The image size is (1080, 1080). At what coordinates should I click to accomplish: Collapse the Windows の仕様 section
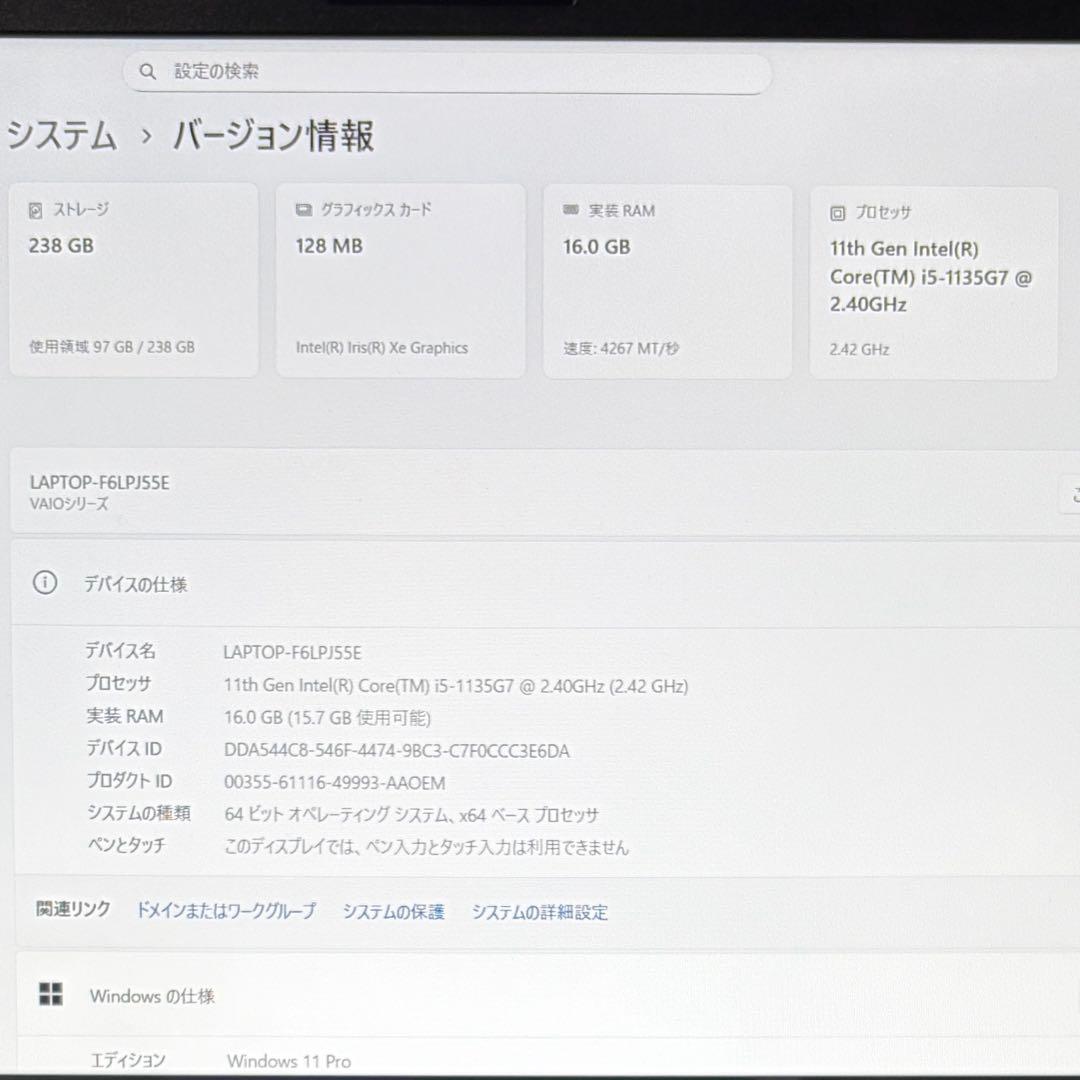548,995
